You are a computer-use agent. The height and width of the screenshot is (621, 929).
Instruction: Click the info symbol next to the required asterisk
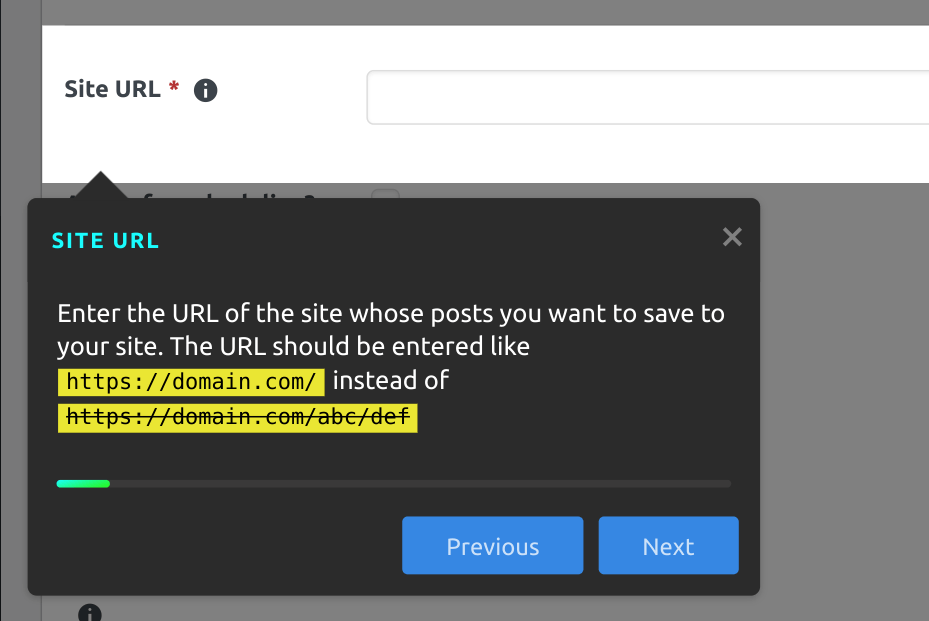pyautogui.click(x=205, y=90)
